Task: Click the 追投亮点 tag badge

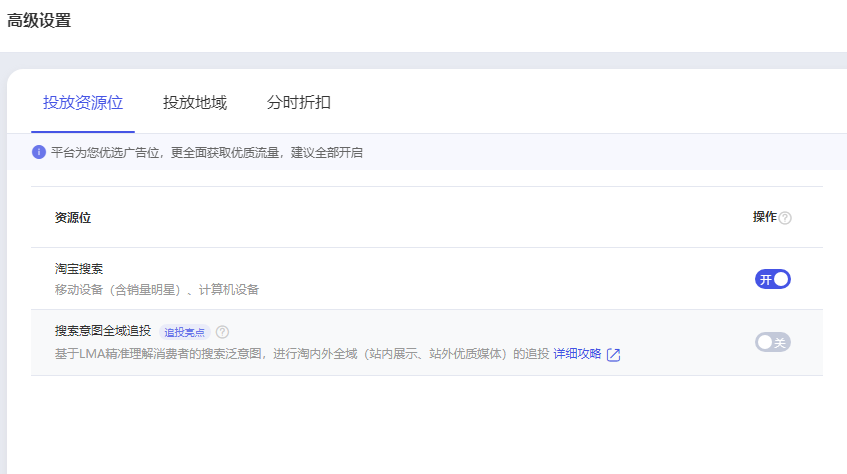Action: [x=185, y=332]
